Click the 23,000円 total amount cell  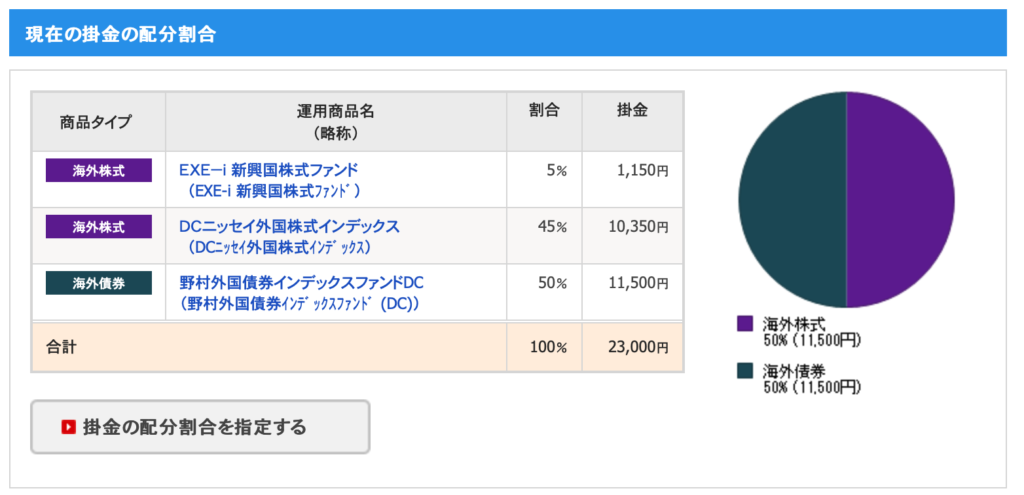click(633, 347)
